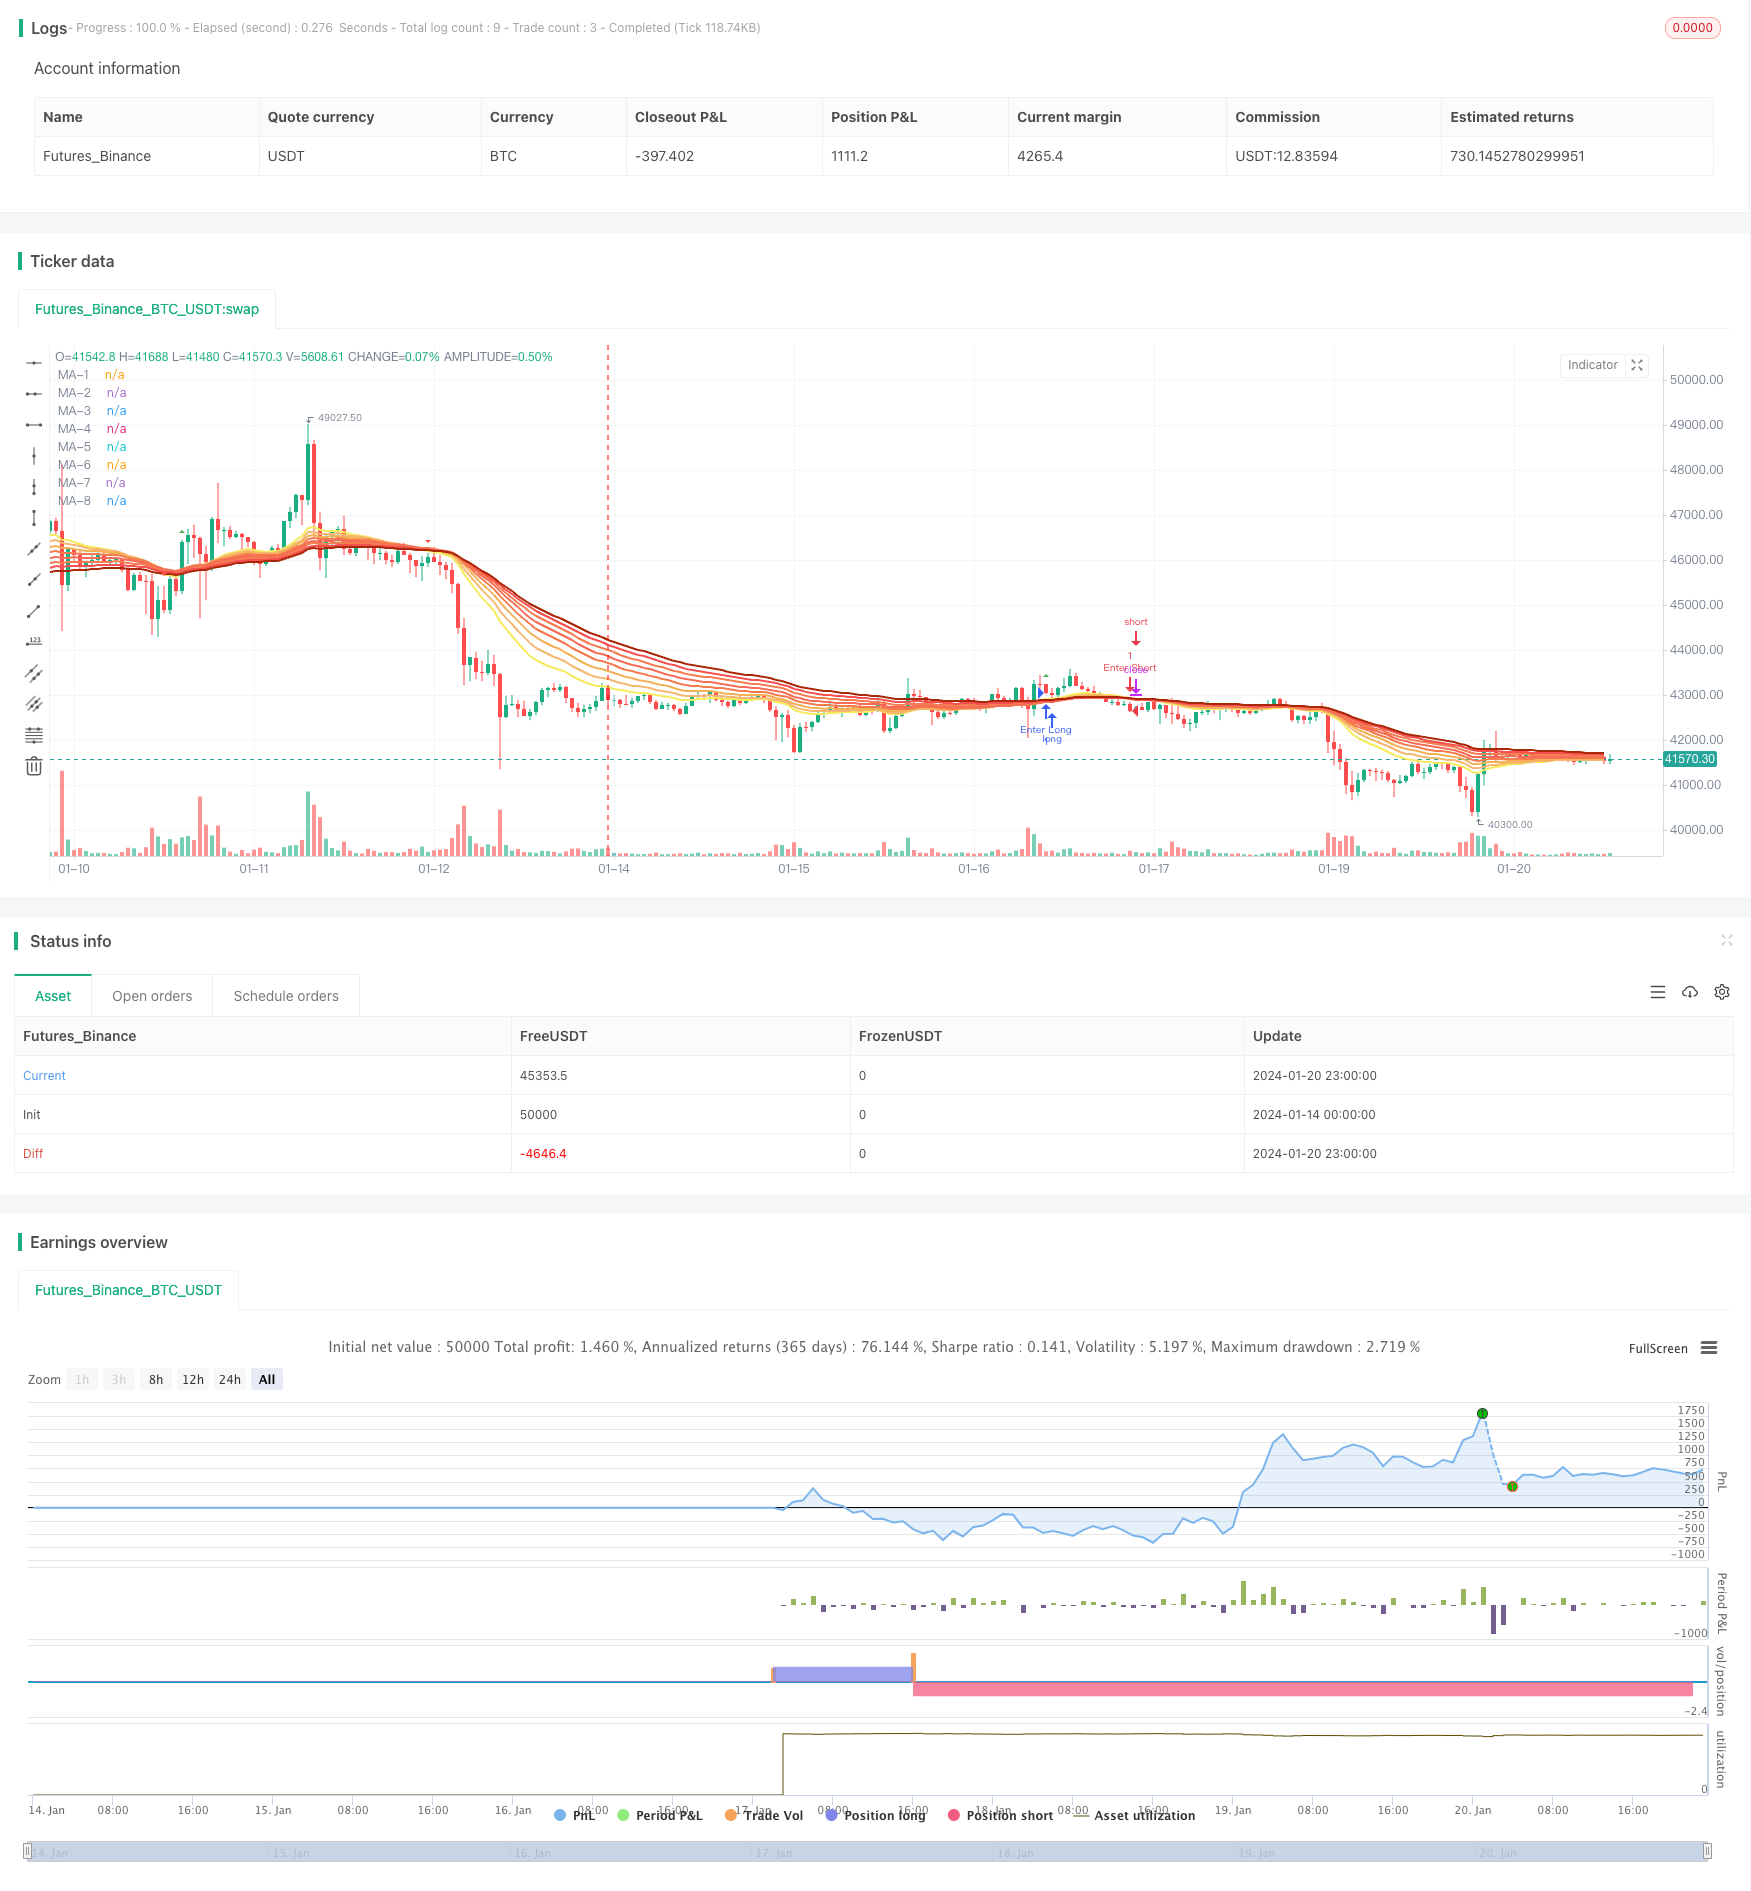Click the right handle of the range navigator
Screen dimensions: 1751x1891
tap(1707, 1851)
